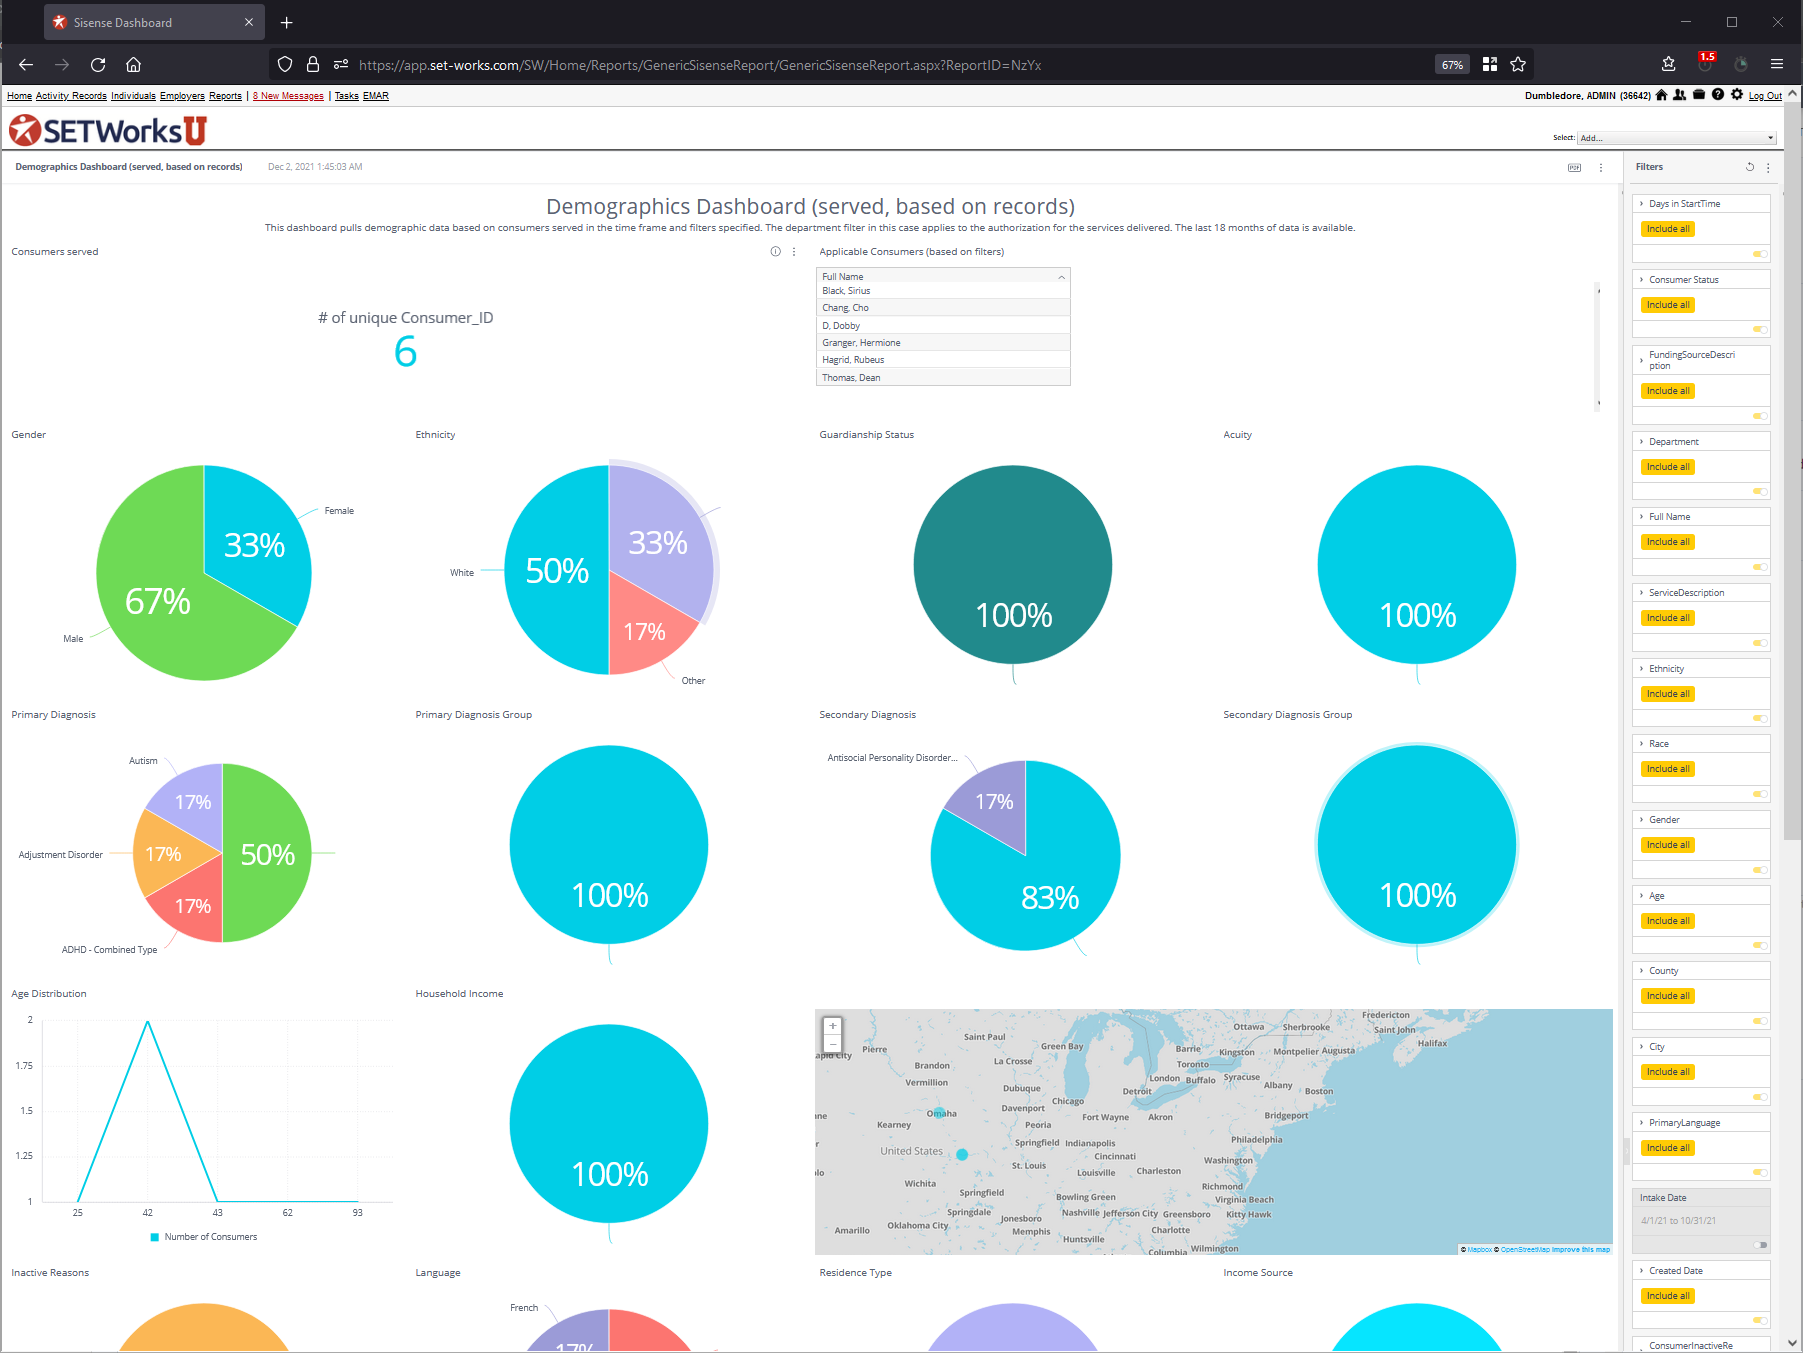Click the SETWorks home icon in header
Image resolution: width=1803 pixels, height=1353 pixels.
1661,95
